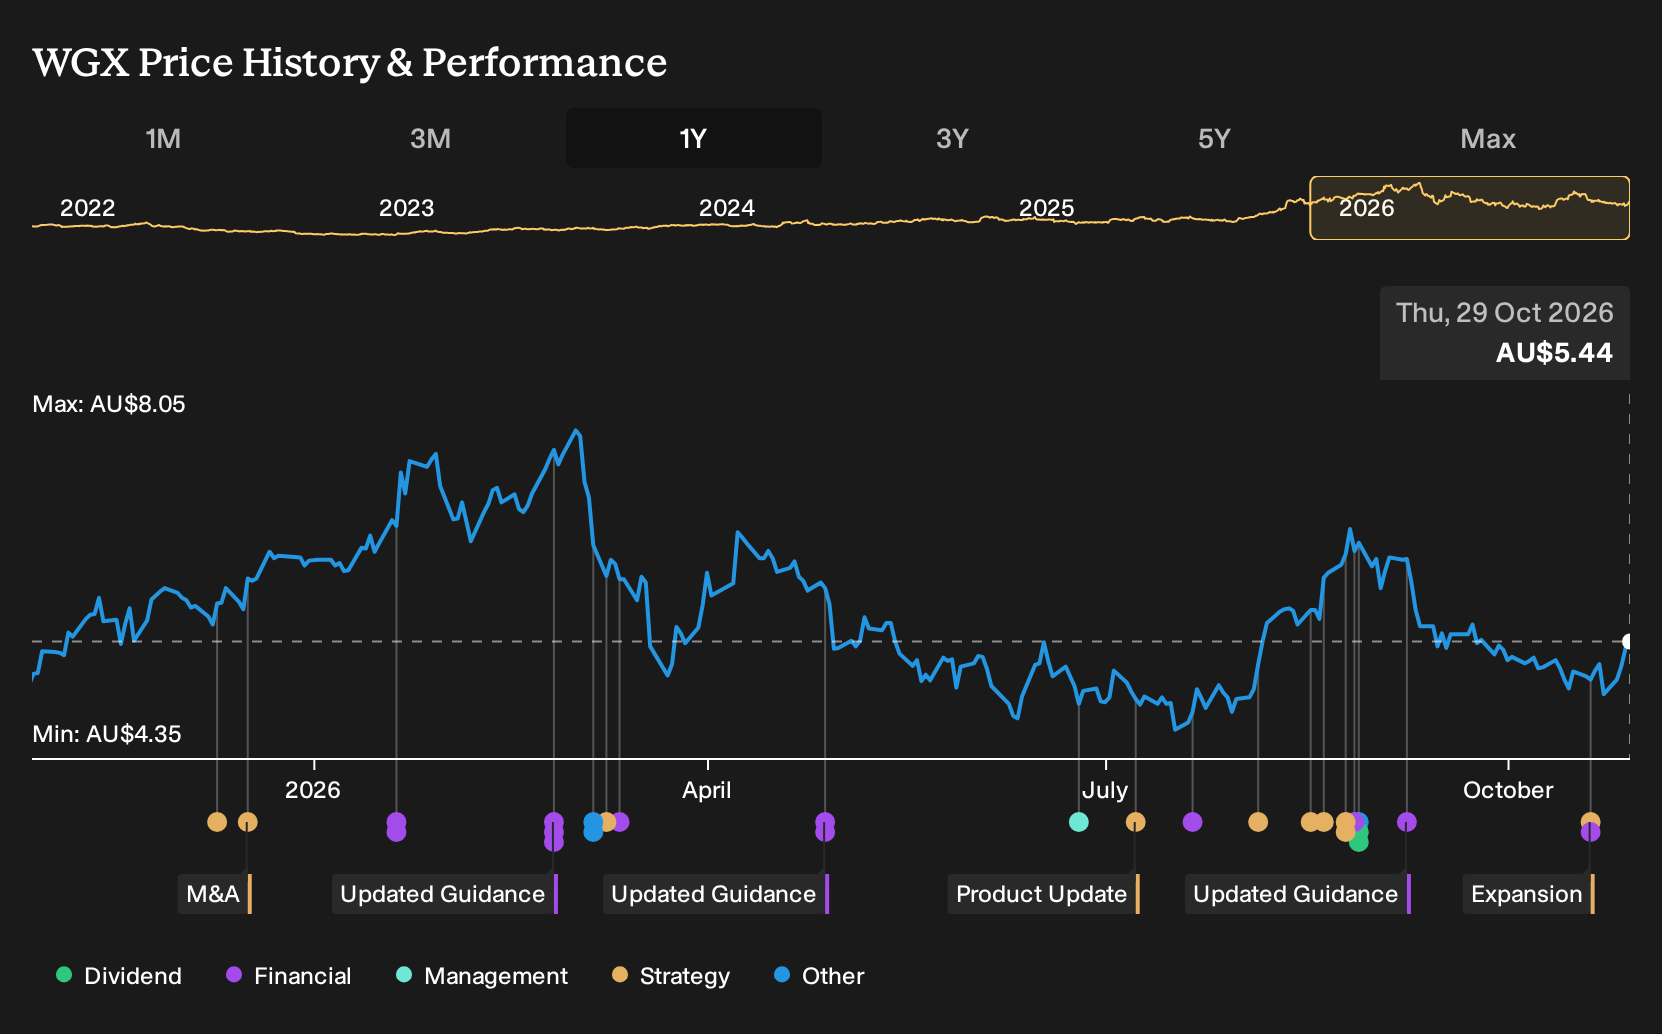
Task: Click the teal Management event dot near July
Action: pyautogui.click(x=1078, y=822)
